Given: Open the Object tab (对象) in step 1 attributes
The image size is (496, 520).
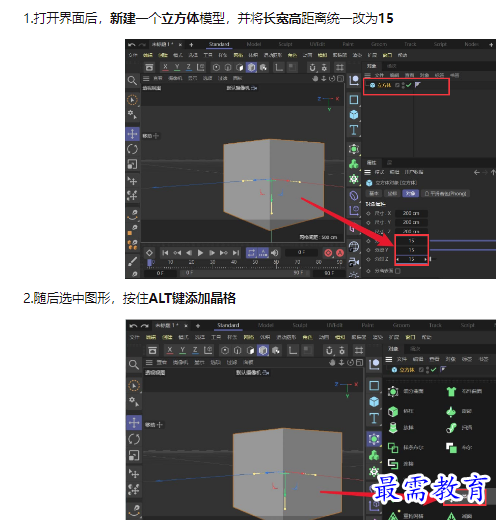Looking at the screenshot, I should click(410, 193).
